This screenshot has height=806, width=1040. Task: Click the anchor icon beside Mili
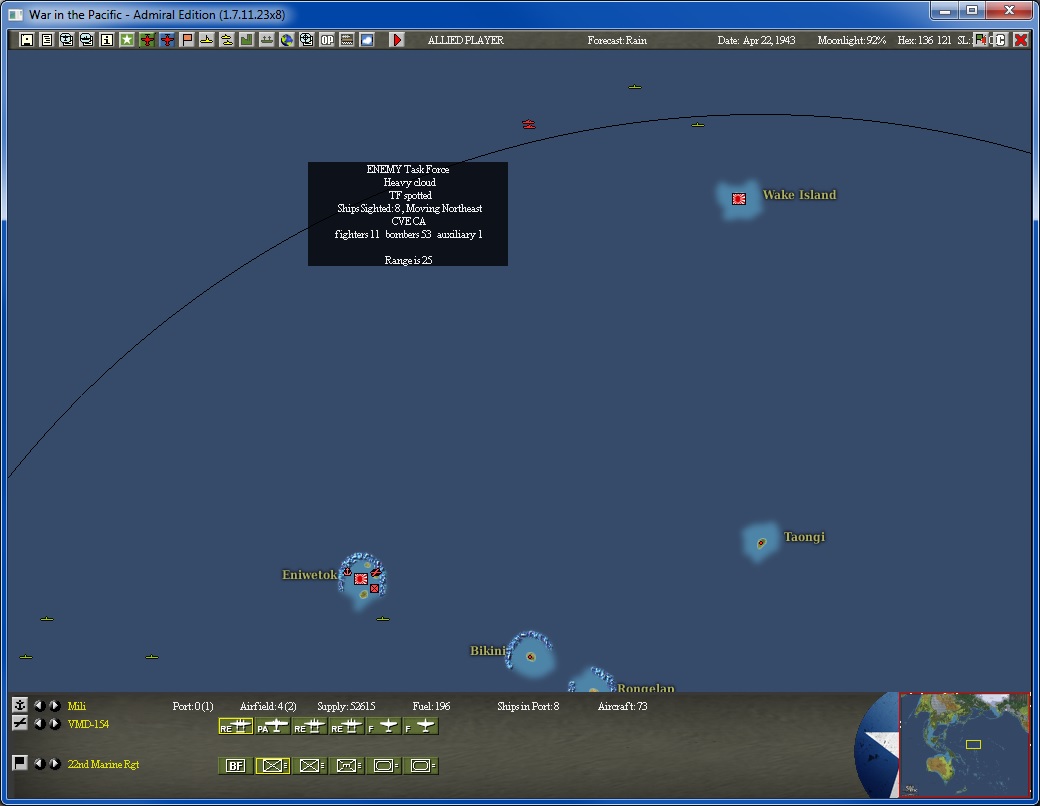(20, 705)
